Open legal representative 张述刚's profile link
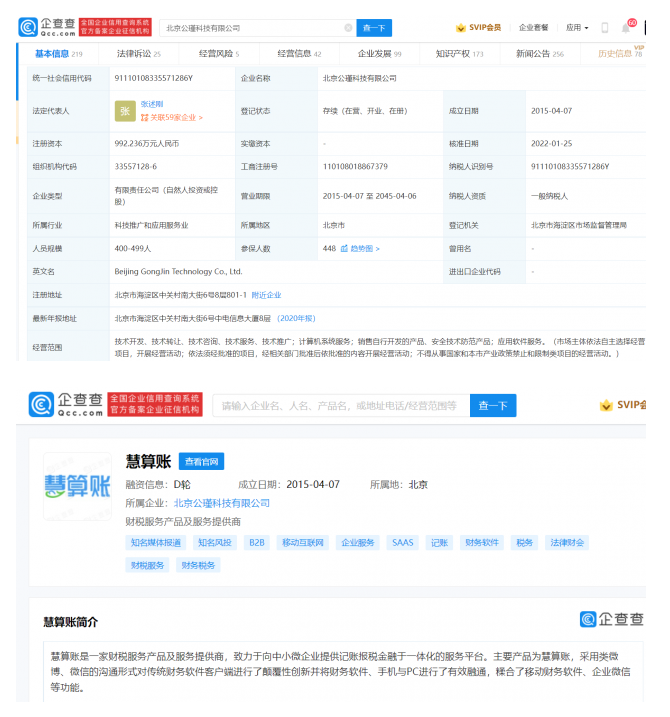Viewport: 670px width, 717px height. click(x=152, y=104)
